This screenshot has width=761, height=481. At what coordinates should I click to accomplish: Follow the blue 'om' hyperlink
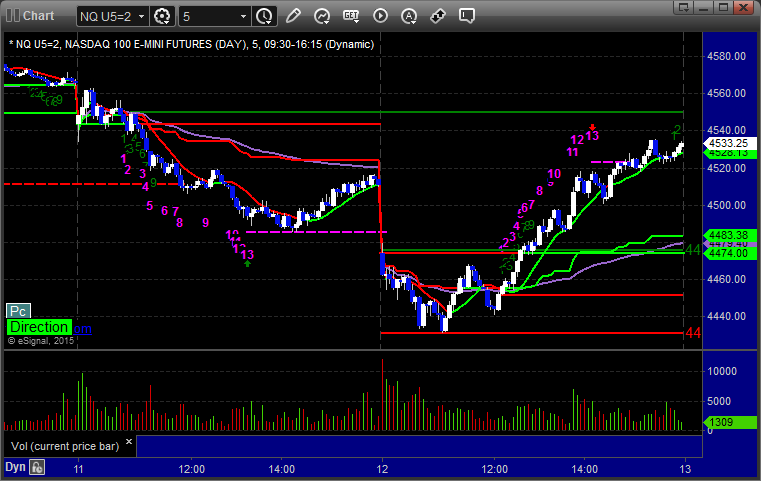[82, 329]
